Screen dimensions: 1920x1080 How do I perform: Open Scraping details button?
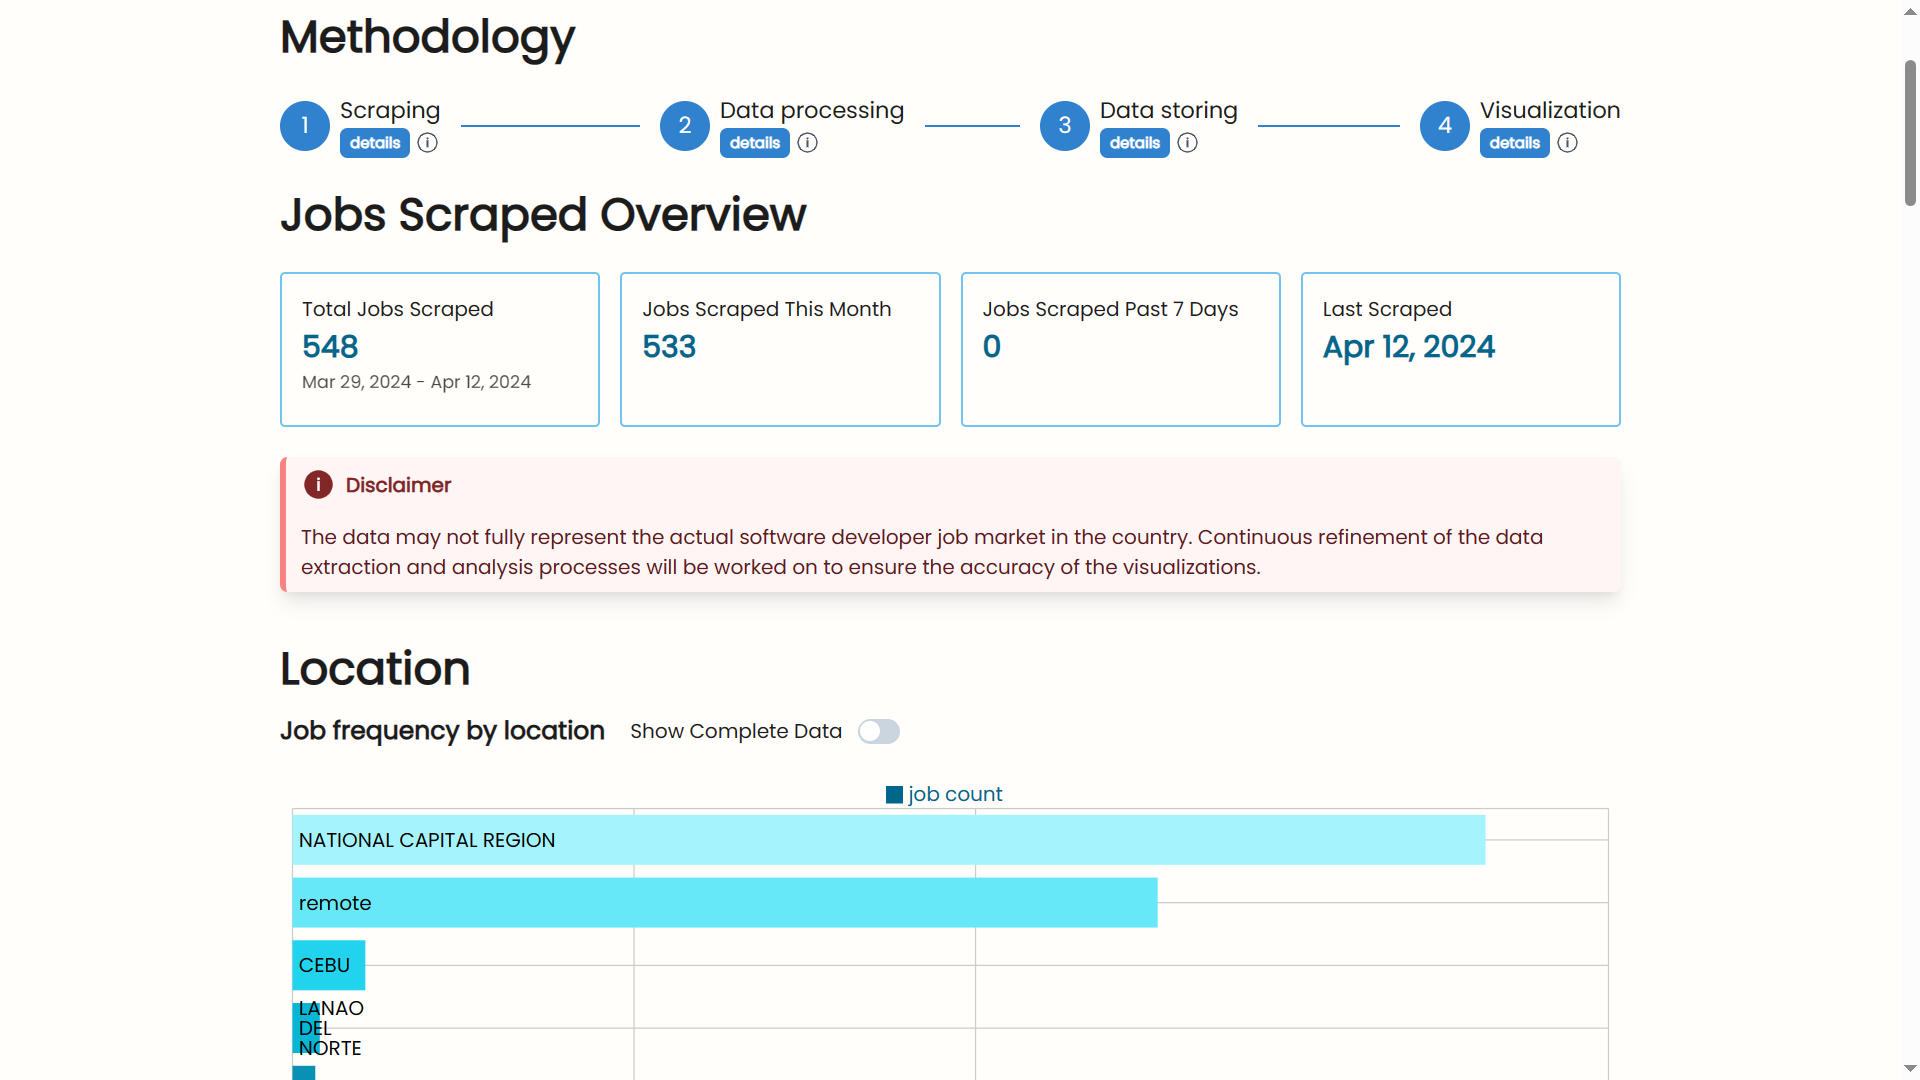375,143
